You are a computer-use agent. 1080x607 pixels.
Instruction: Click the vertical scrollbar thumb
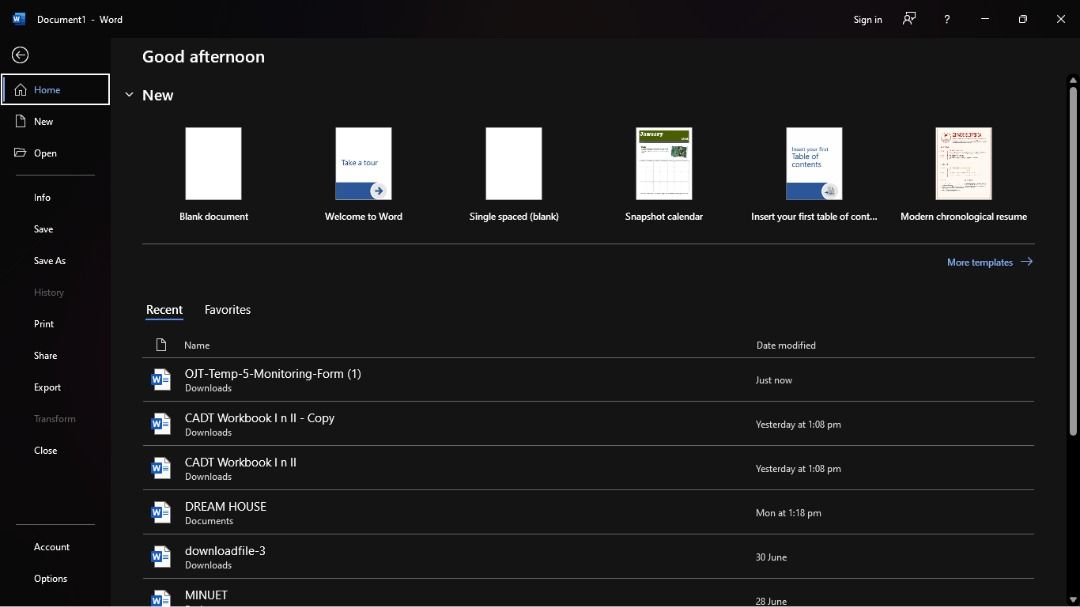(1072, 260)
